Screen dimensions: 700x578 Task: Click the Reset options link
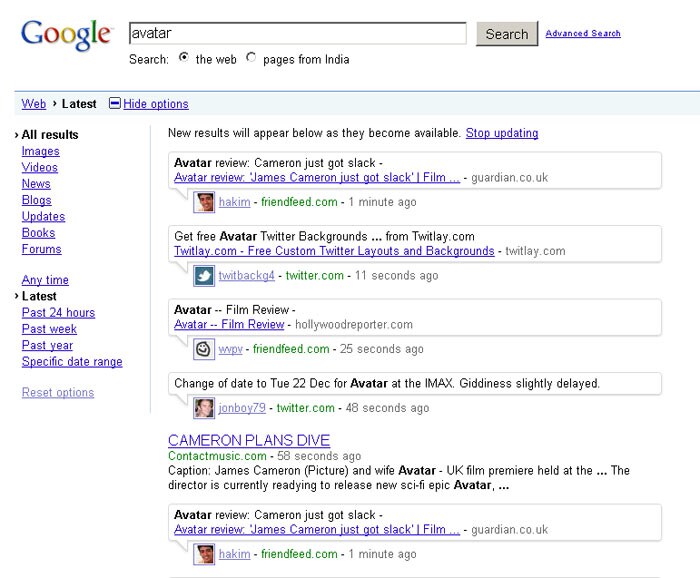pos(58,392)
